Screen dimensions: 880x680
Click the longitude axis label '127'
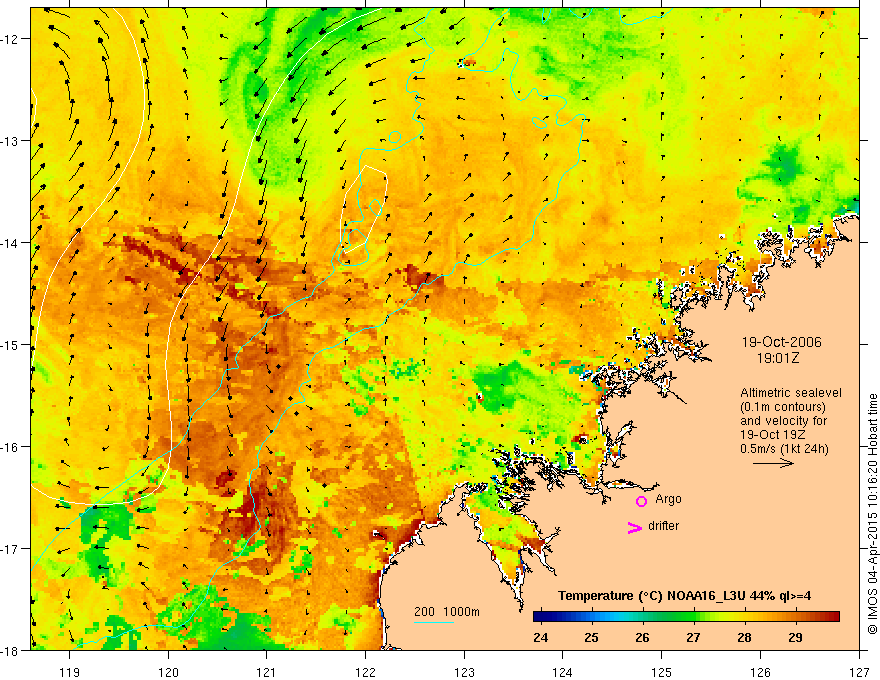point(859,672)
